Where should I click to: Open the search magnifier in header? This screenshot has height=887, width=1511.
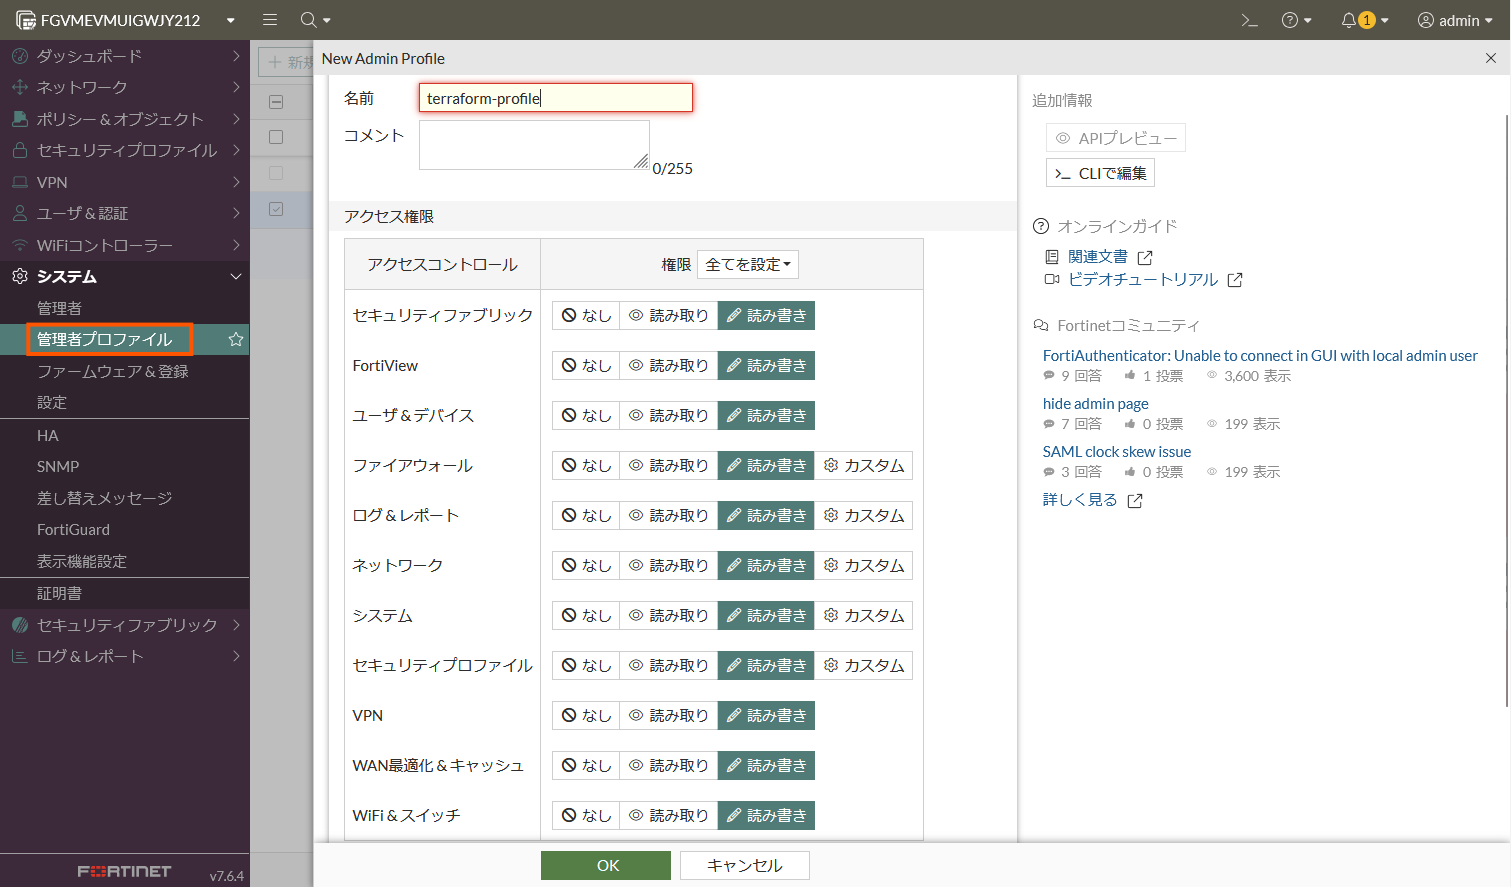click(315, 20)
